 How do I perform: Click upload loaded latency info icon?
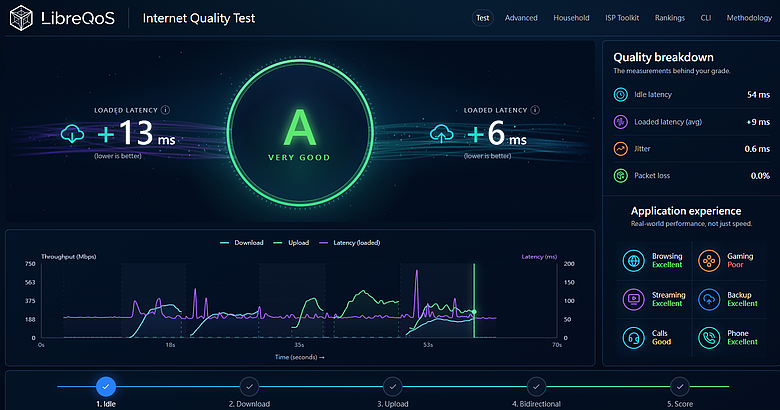tap(535, 110)
